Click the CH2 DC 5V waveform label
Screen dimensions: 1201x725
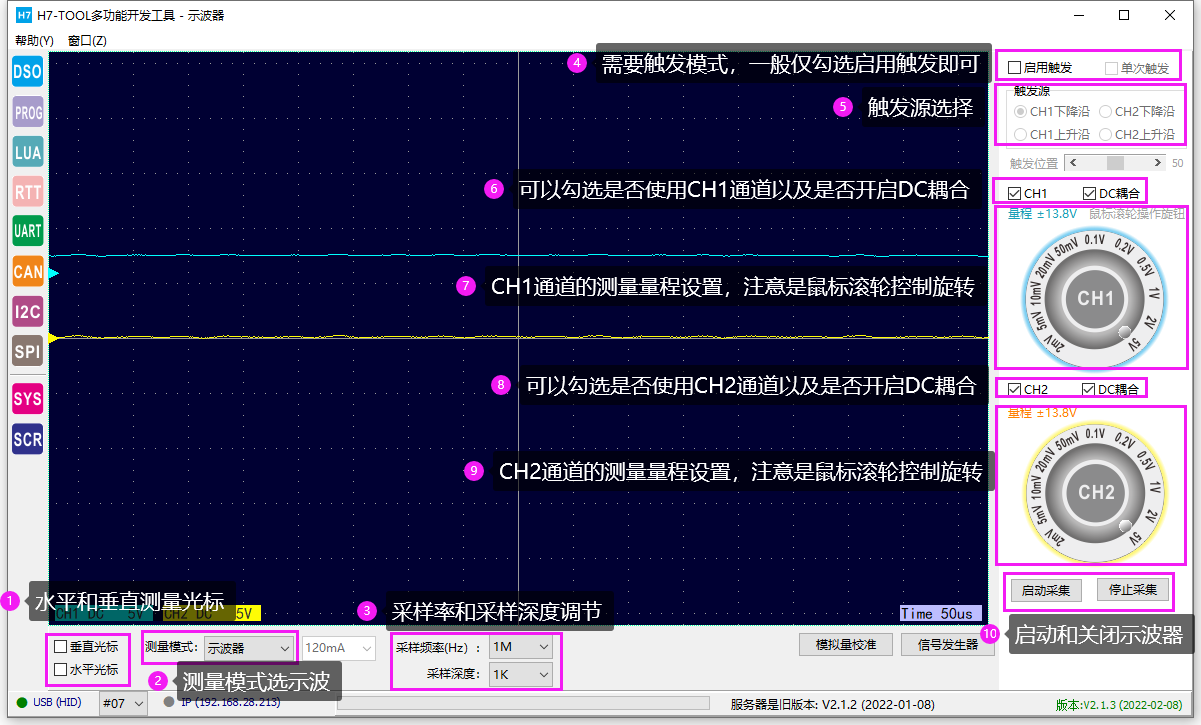pos(211,613)
